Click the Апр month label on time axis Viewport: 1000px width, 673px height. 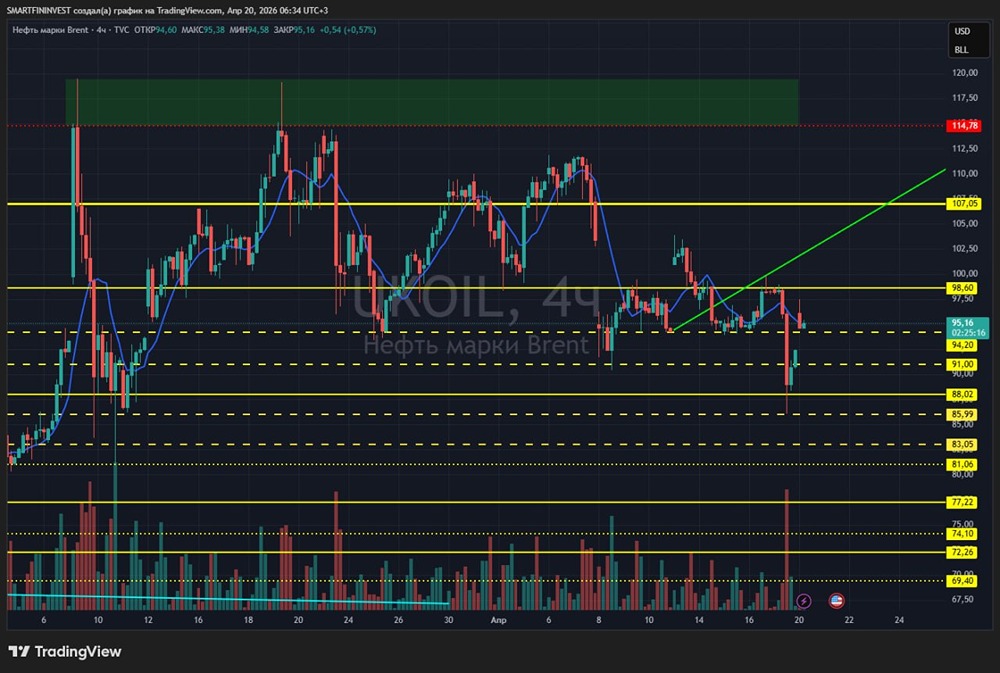tap(498, 620)
